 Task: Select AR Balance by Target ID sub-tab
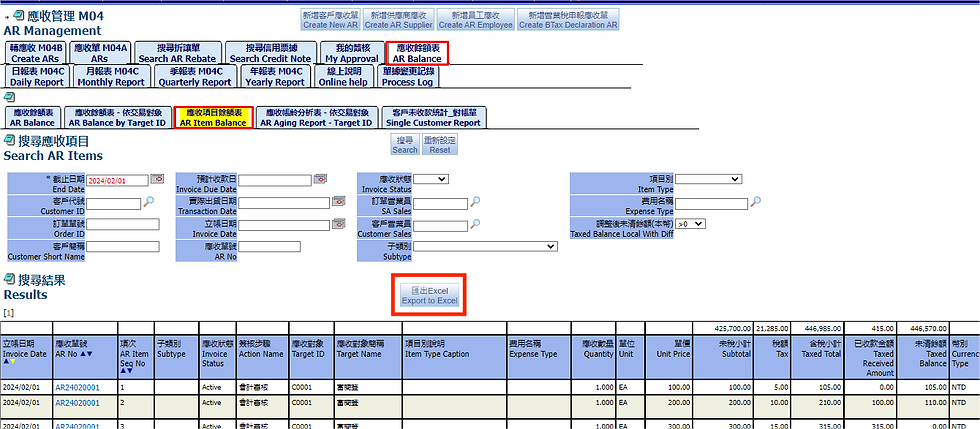pyautogui.click(x=118, y=118)
